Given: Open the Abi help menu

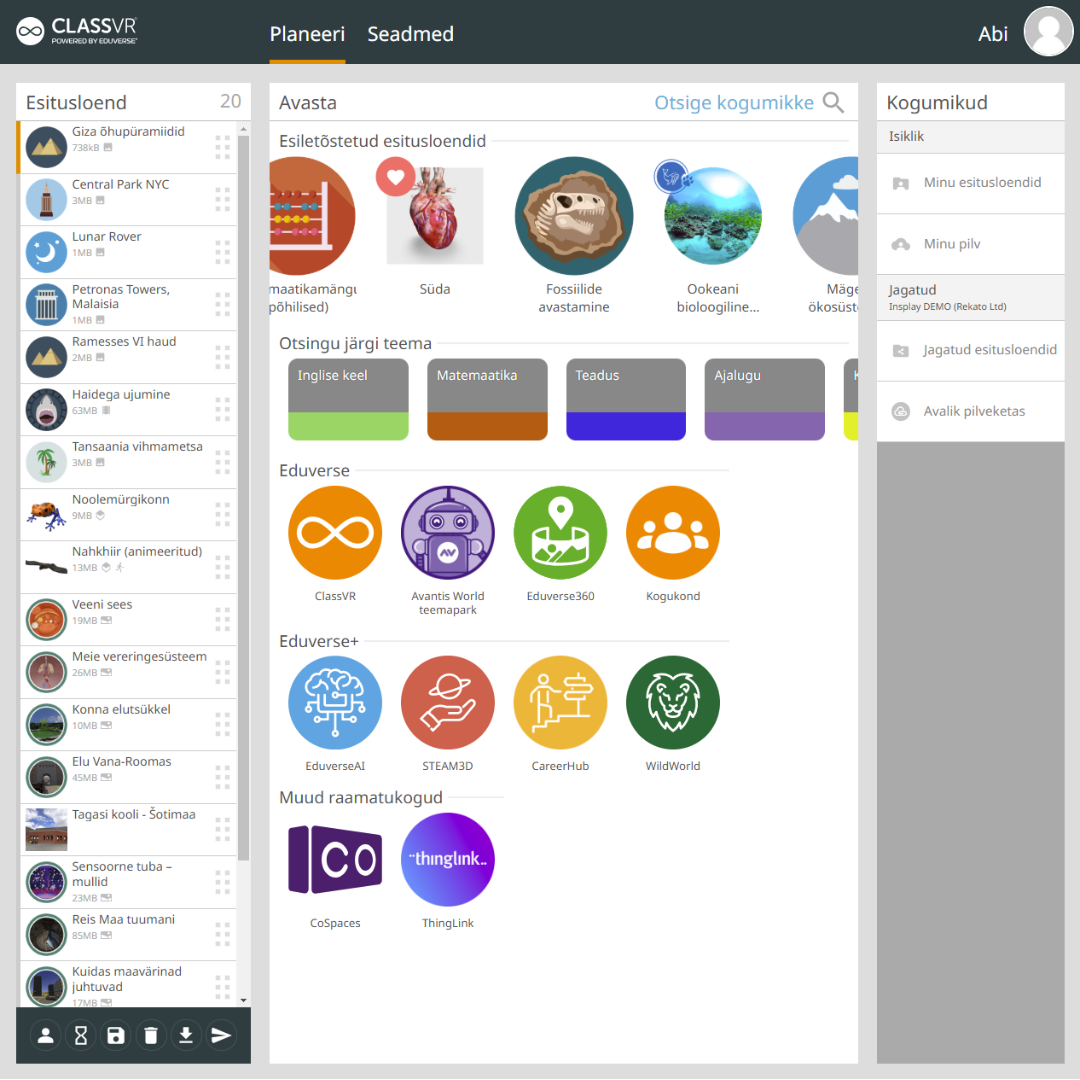Looking at the screenshot, I should coord(992,33).
